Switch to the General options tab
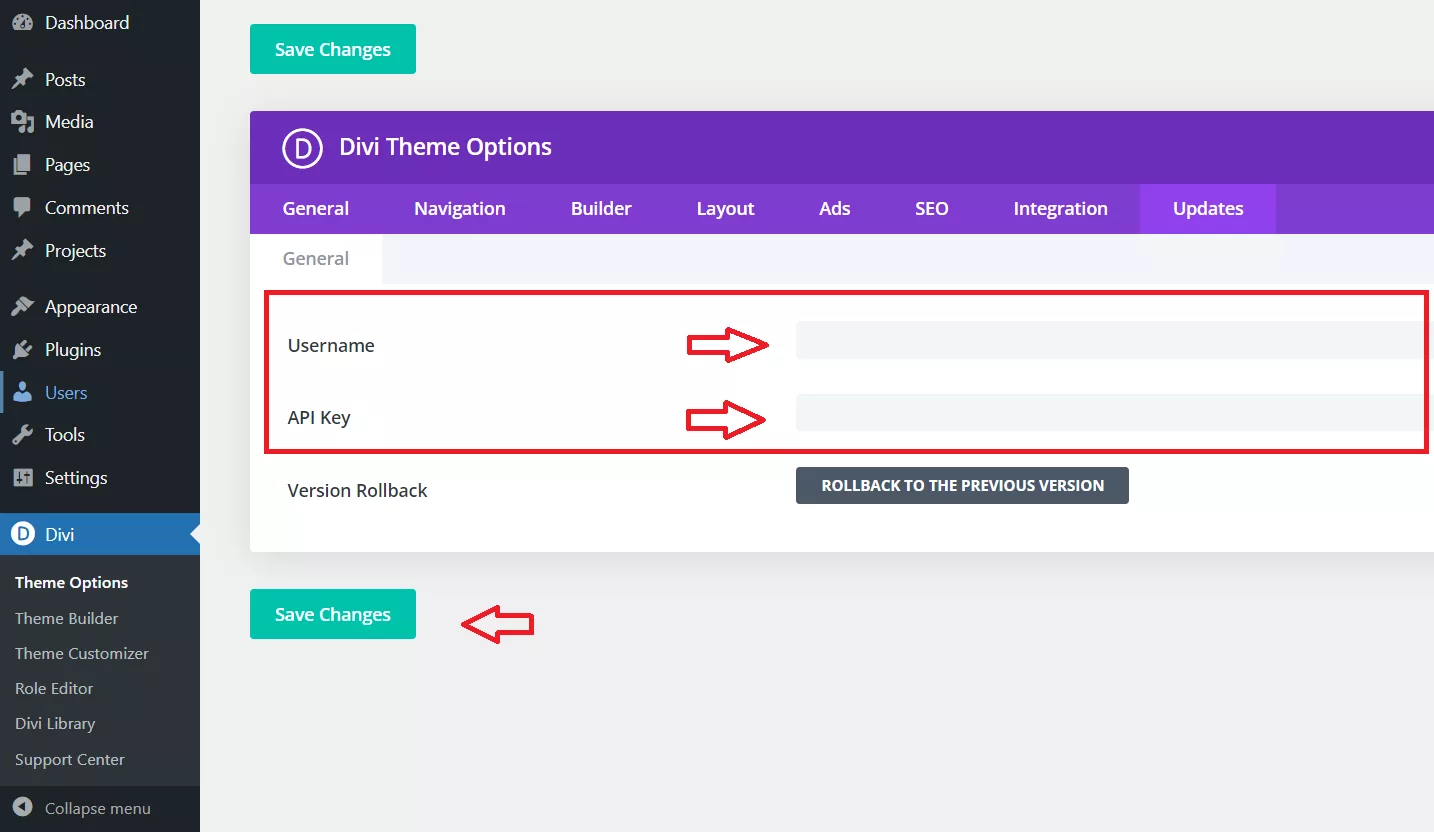The image size is (1434, 832). point(316,209)
